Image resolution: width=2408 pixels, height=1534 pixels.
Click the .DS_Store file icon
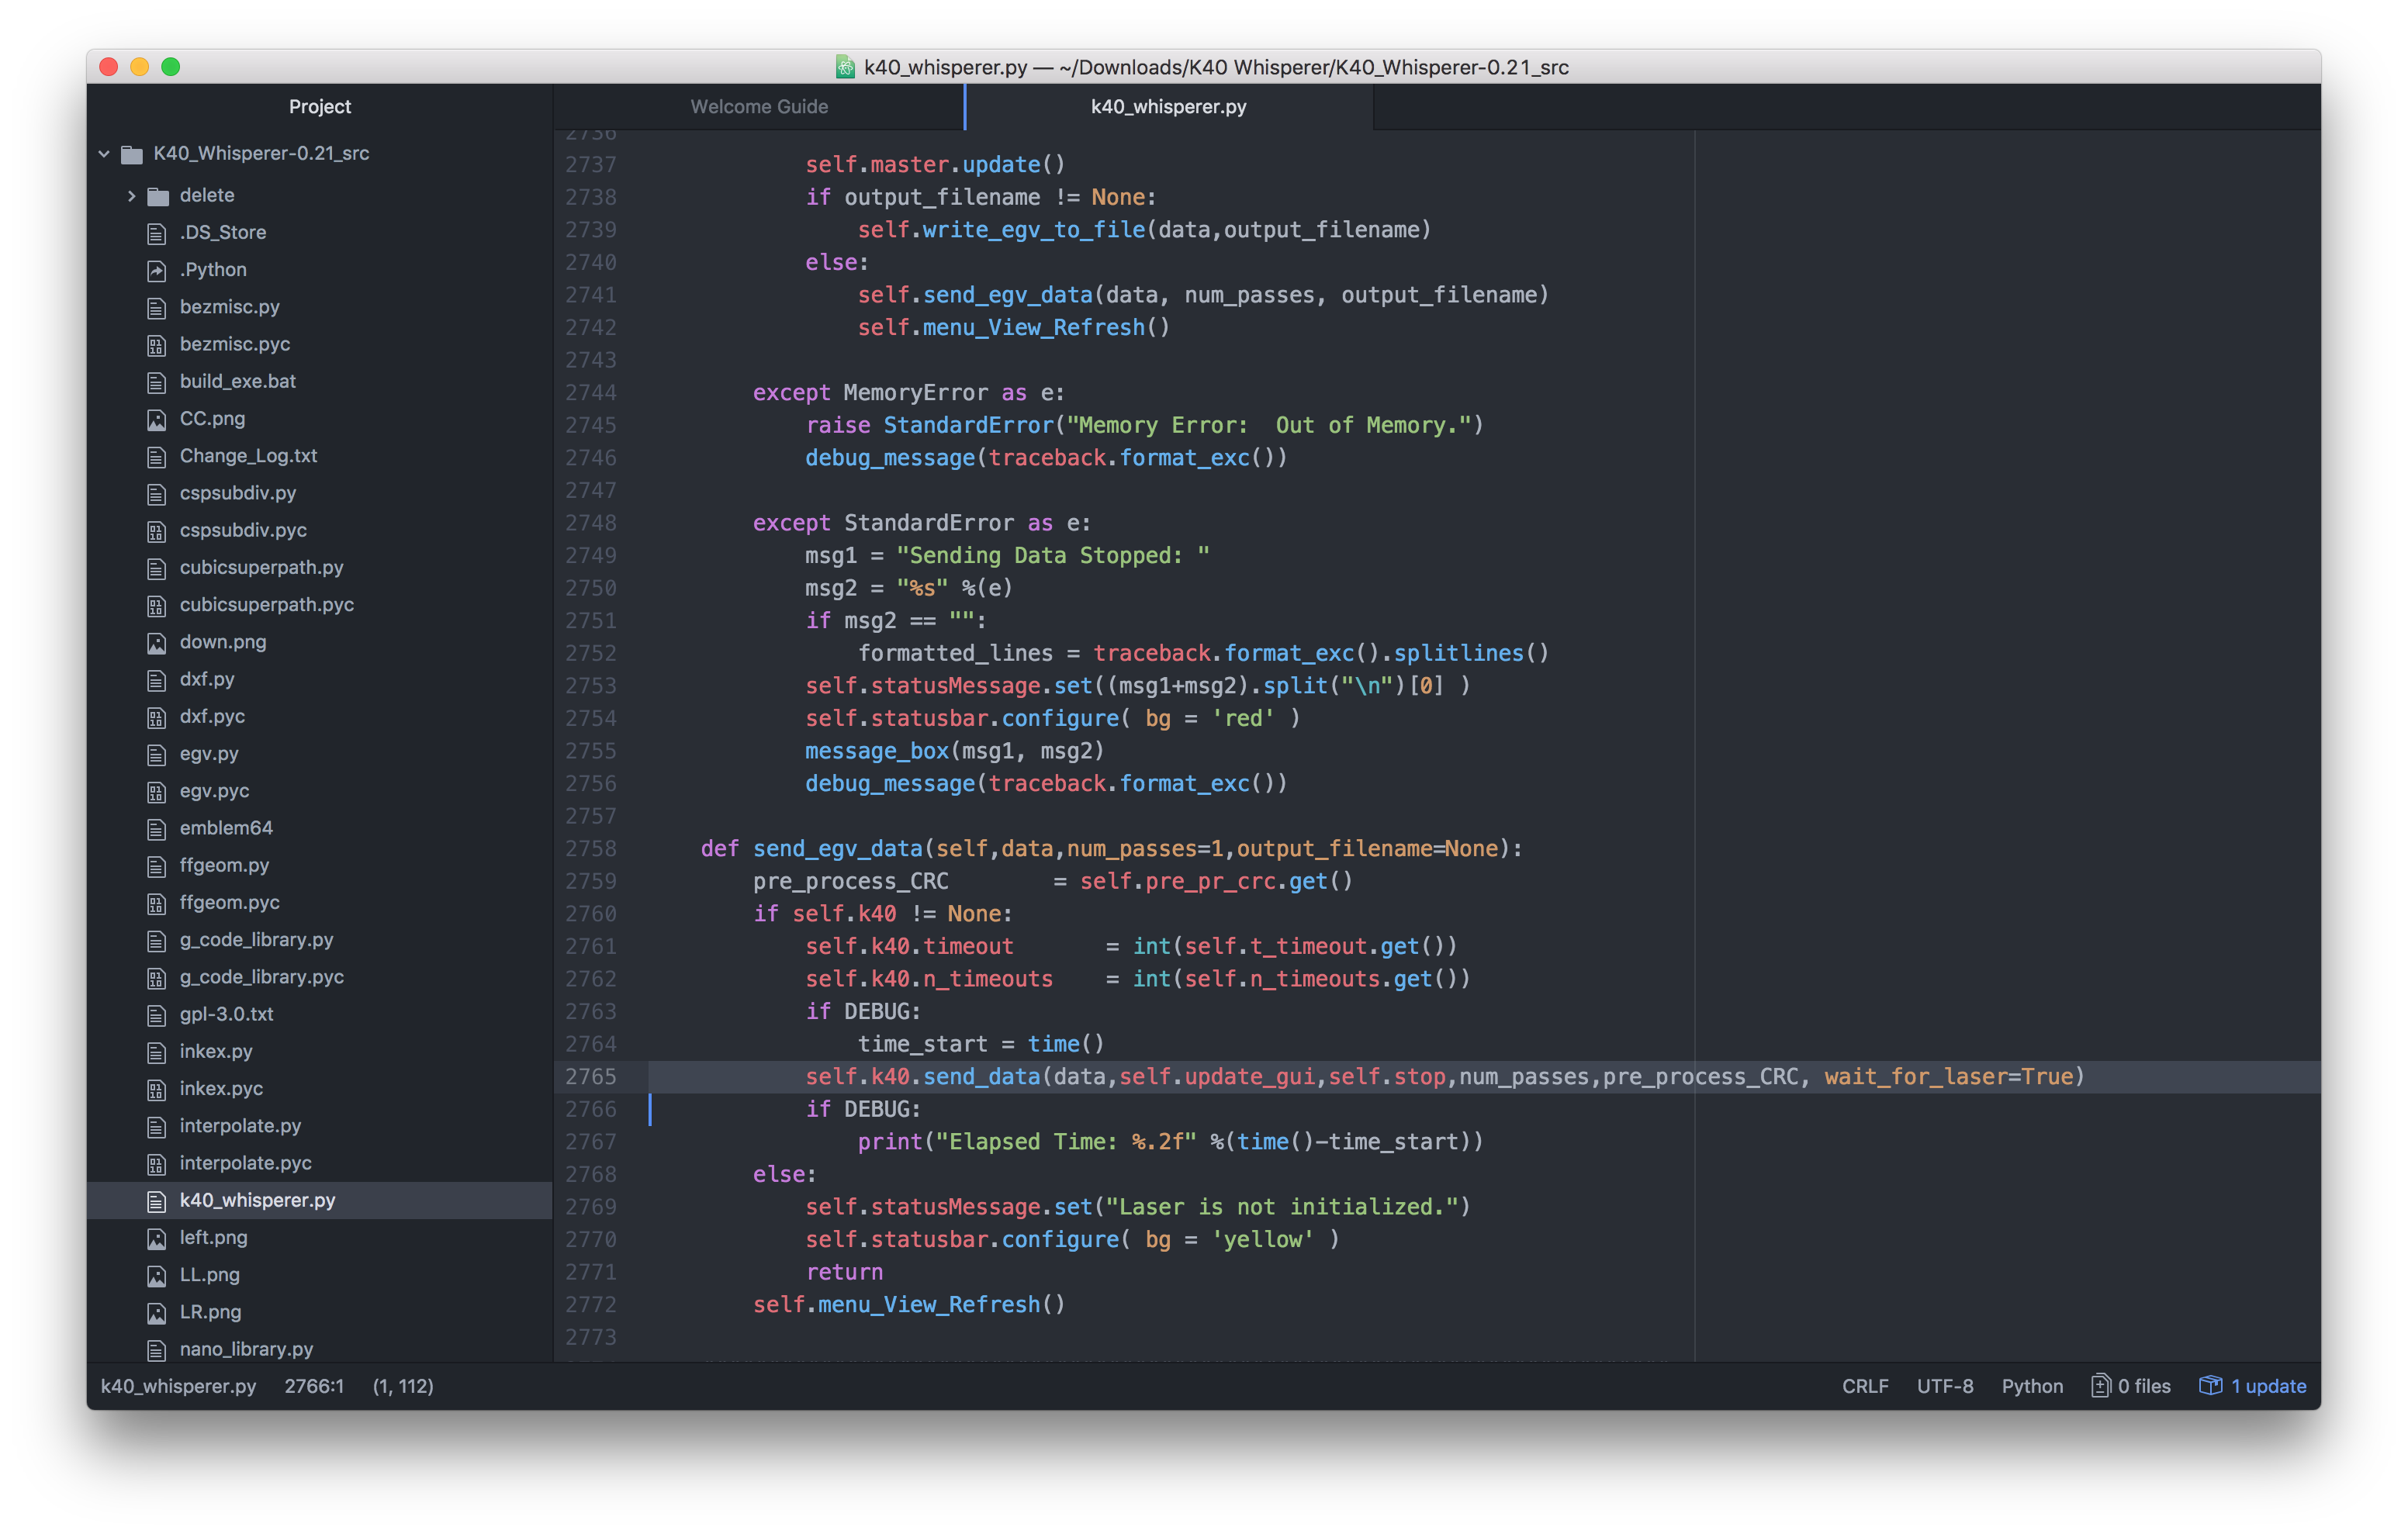pyautogui.click(x=157, y=233)
